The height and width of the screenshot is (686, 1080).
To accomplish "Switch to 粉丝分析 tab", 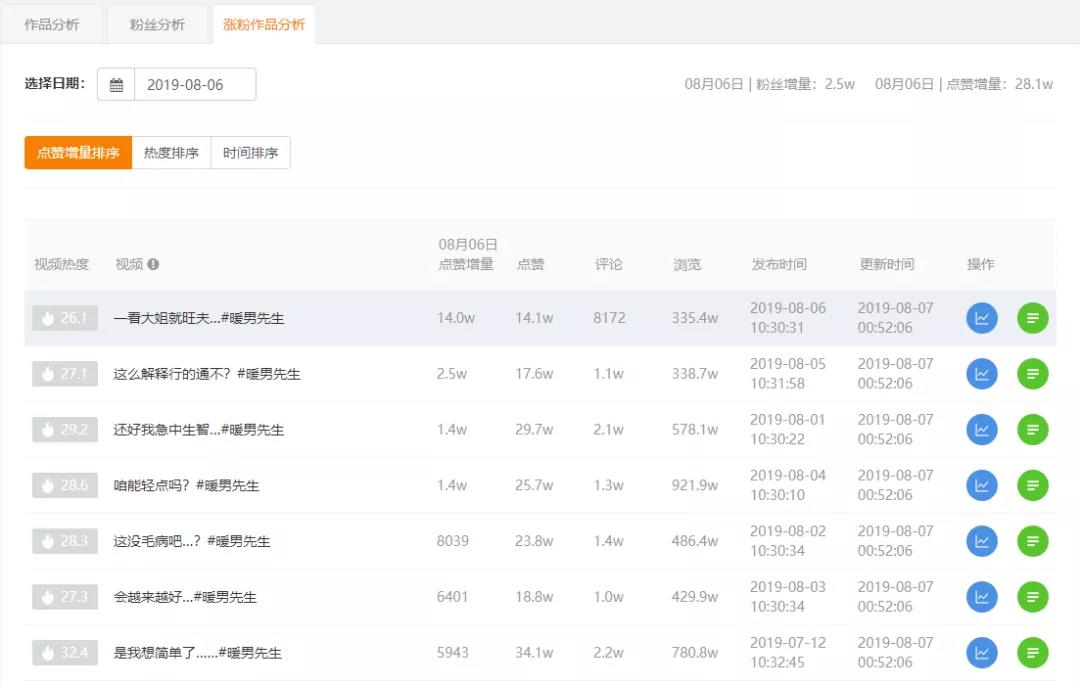I will click(x=158, y=25).
